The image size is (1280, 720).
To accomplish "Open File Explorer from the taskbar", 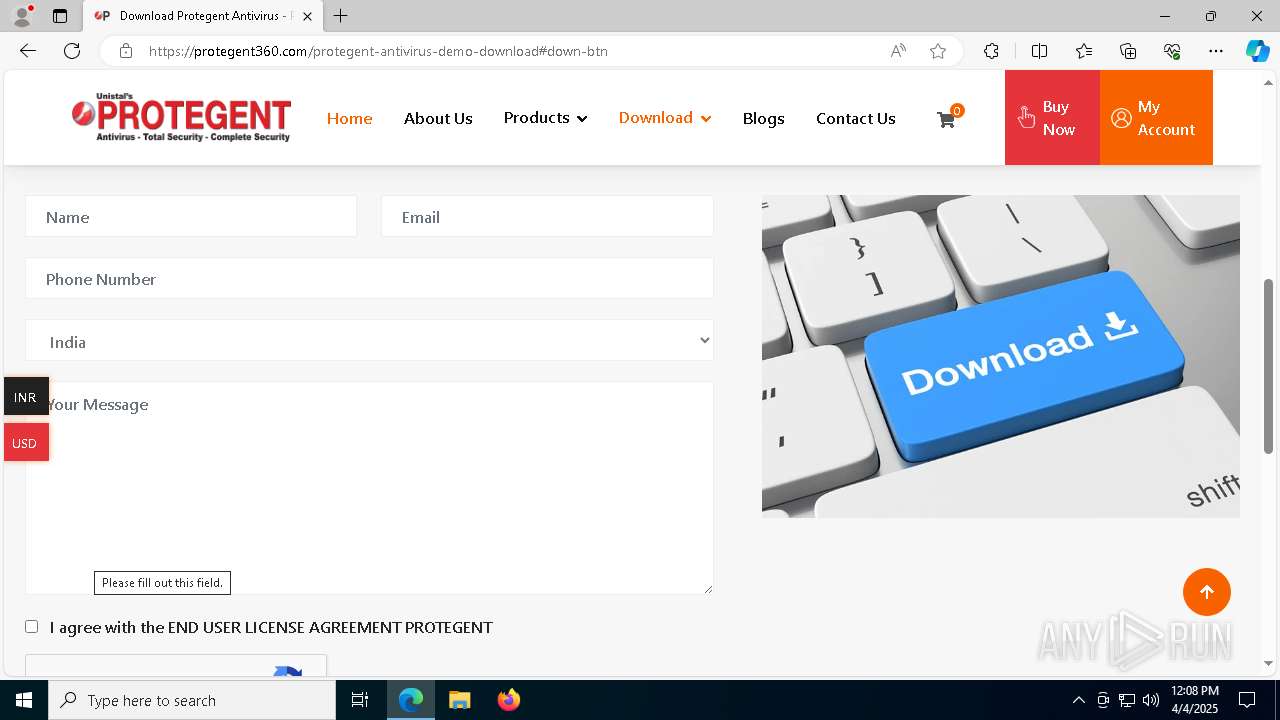I will [x=459, y=700].
